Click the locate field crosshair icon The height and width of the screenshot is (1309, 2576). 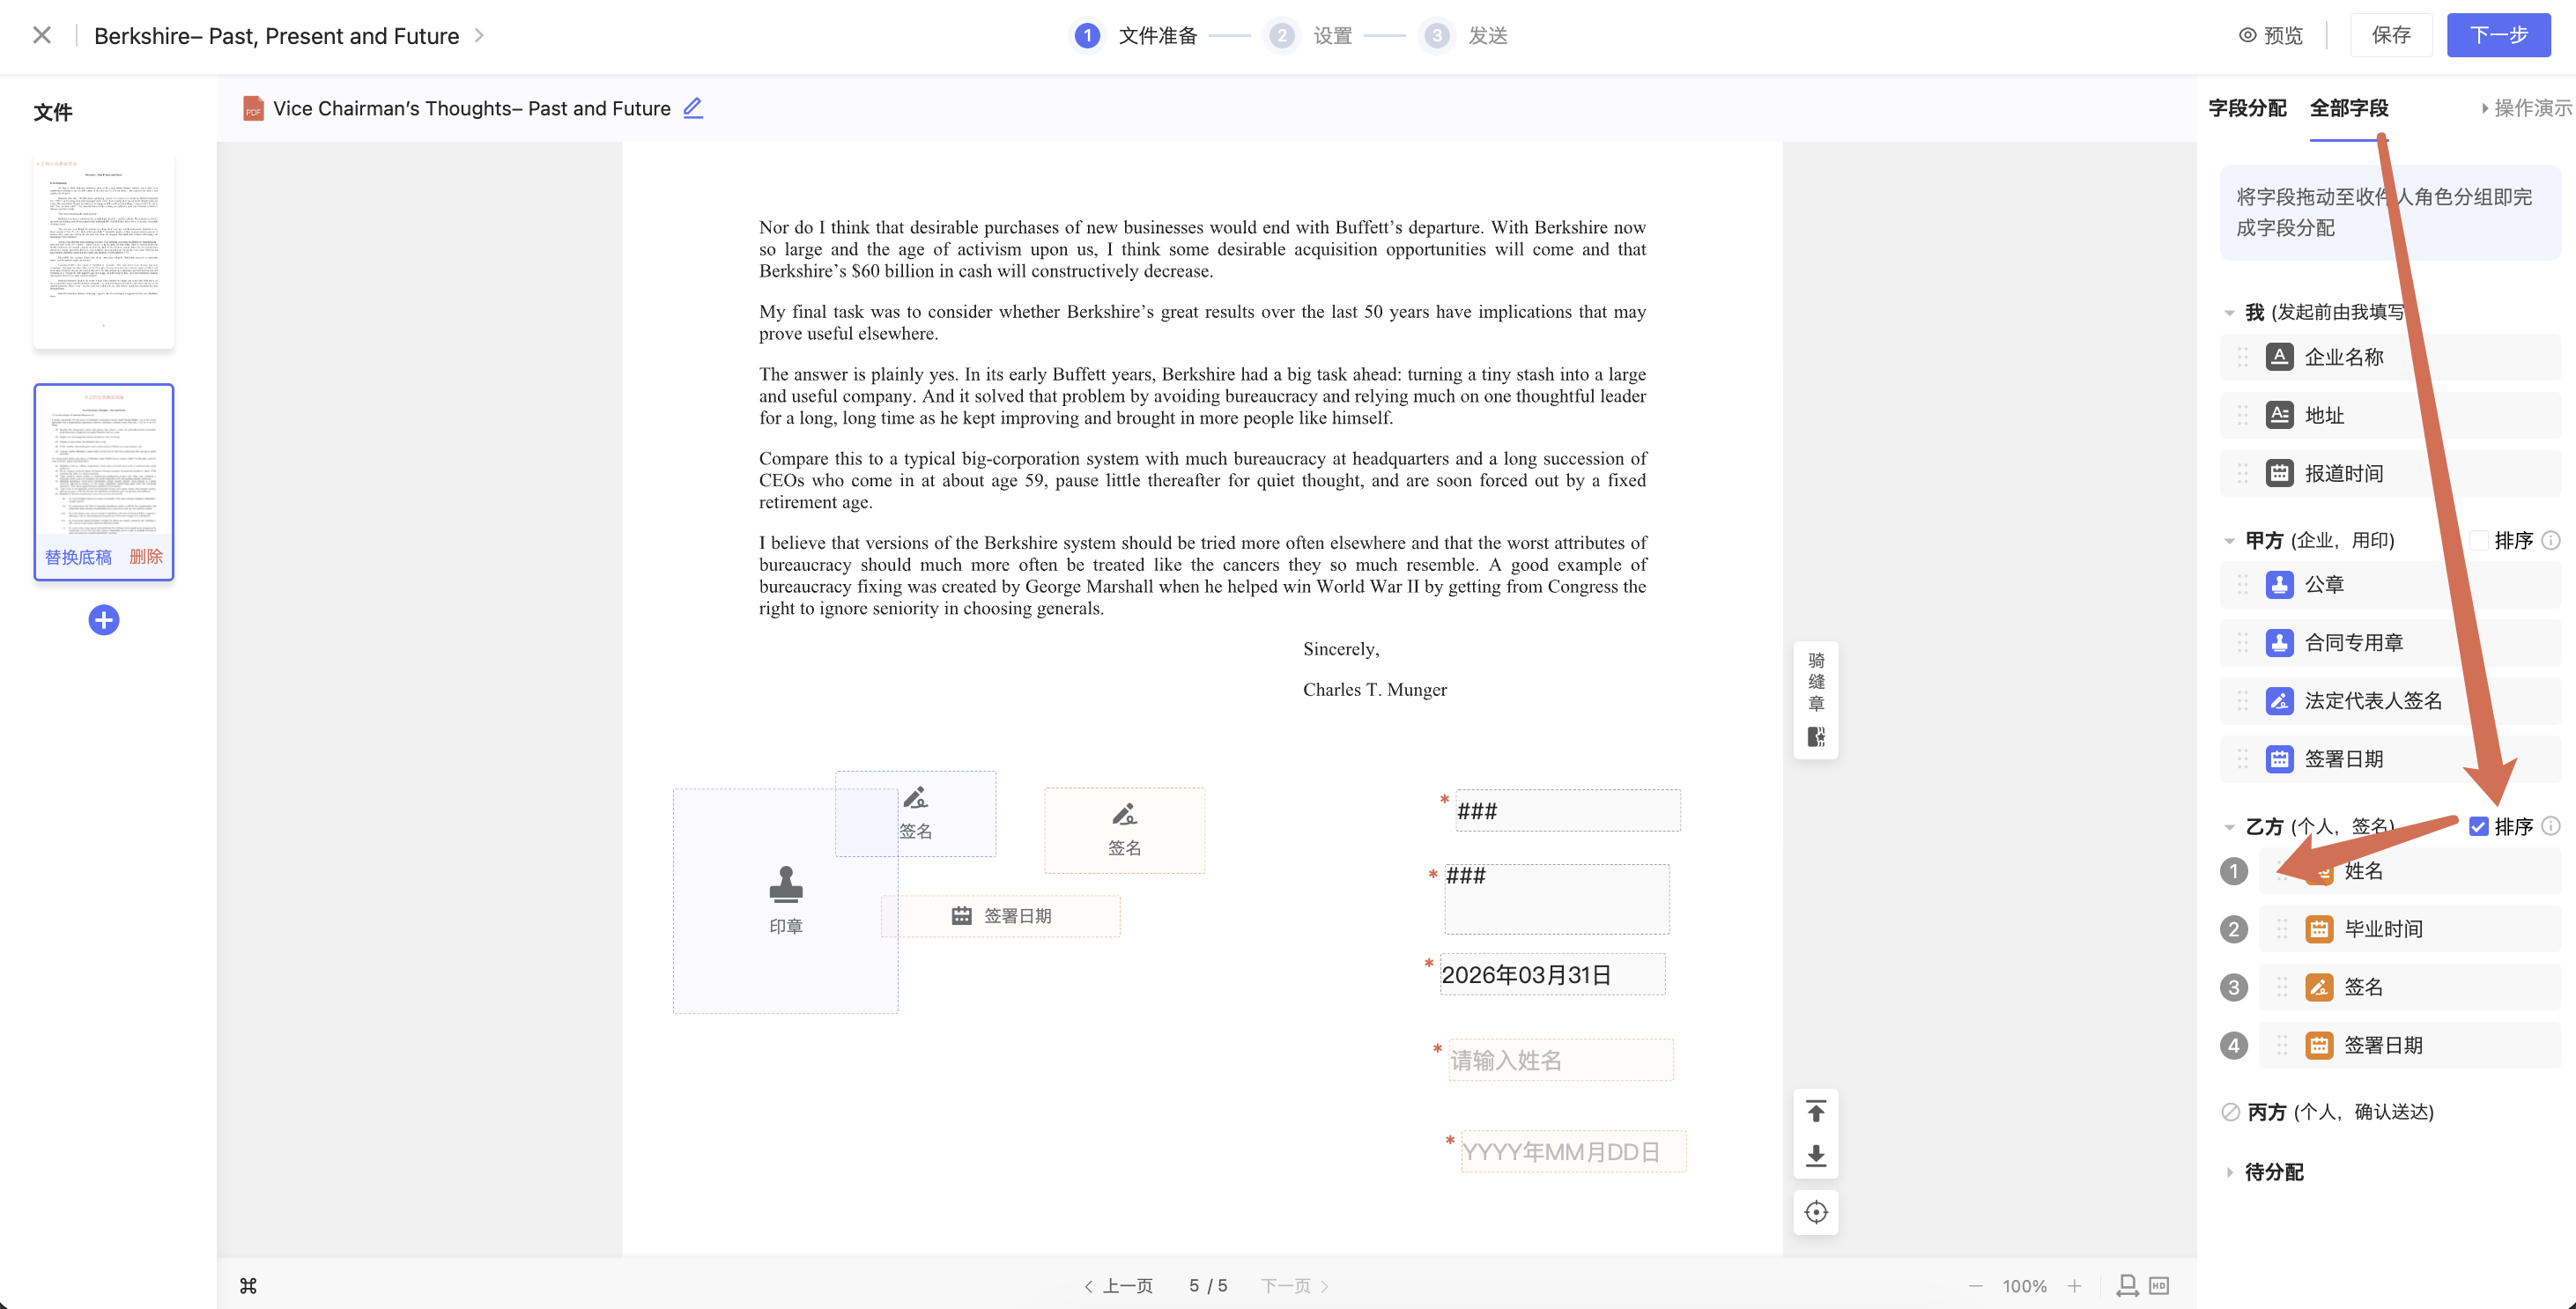click(1816, 1212)
